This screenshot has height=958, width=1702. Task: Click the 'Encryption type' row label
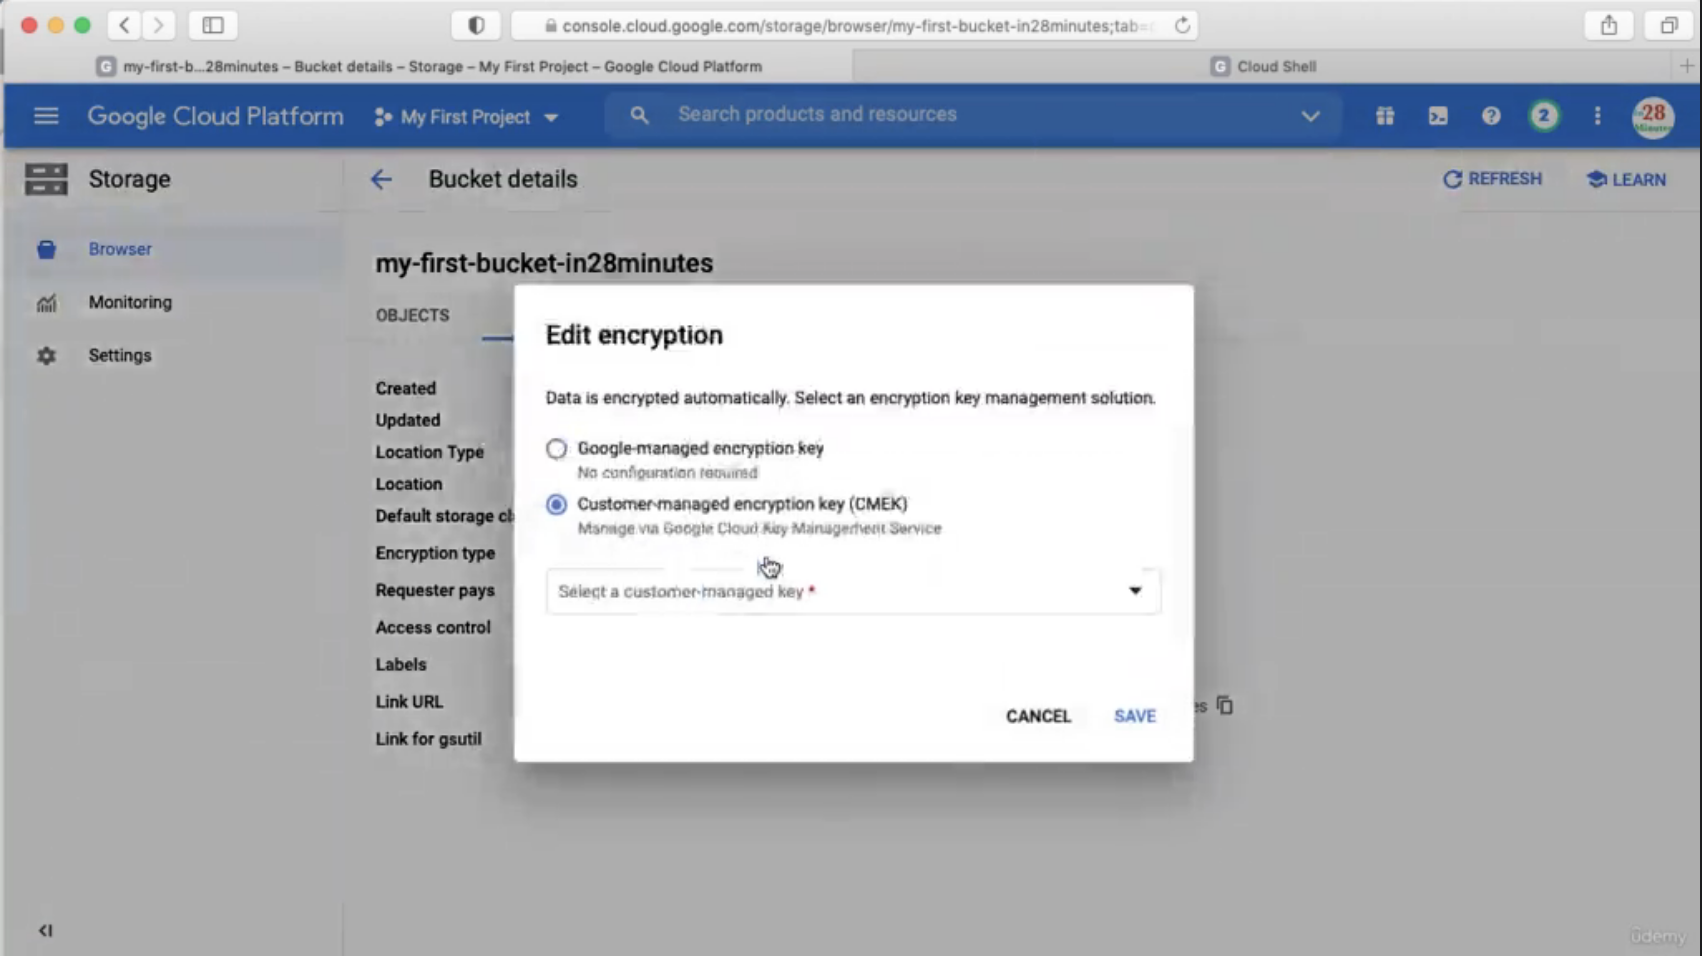(435, 553)
